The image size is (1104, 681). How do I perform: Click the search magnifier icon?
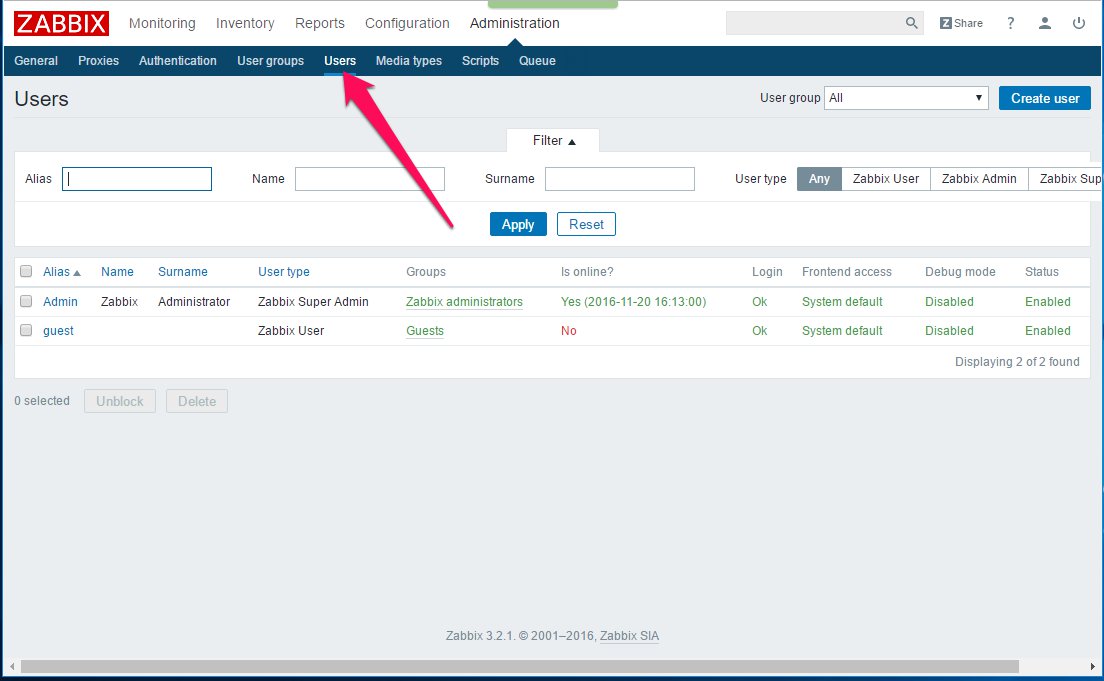[911, 23]
